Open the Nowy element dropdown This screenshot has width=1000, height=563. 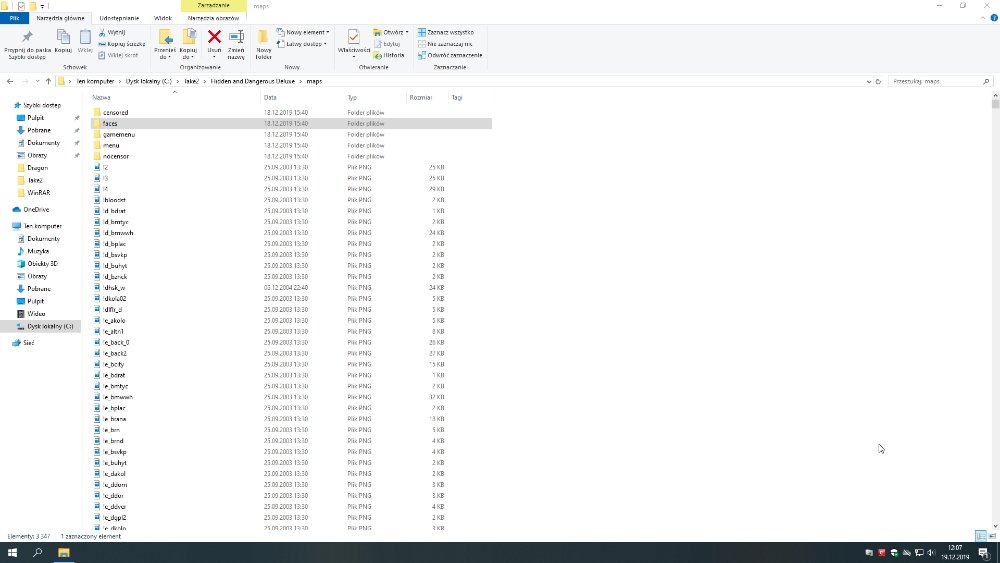click(307, 32)
